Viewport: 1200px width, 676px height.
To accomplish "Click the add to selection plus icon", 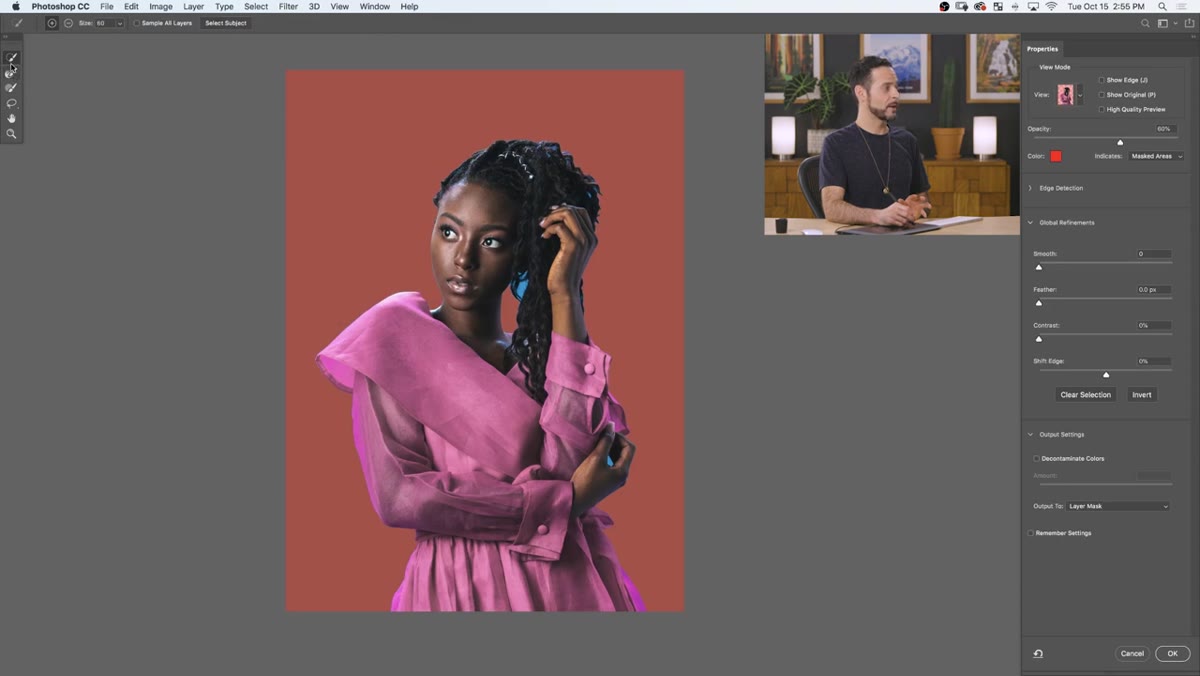I will pos(52,23).
